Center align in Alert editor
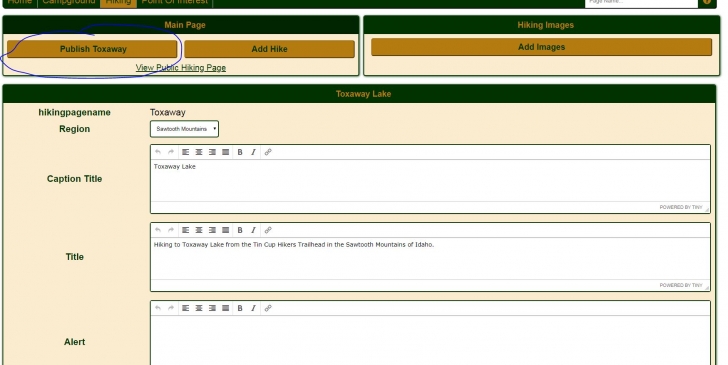 click(199, 308)
